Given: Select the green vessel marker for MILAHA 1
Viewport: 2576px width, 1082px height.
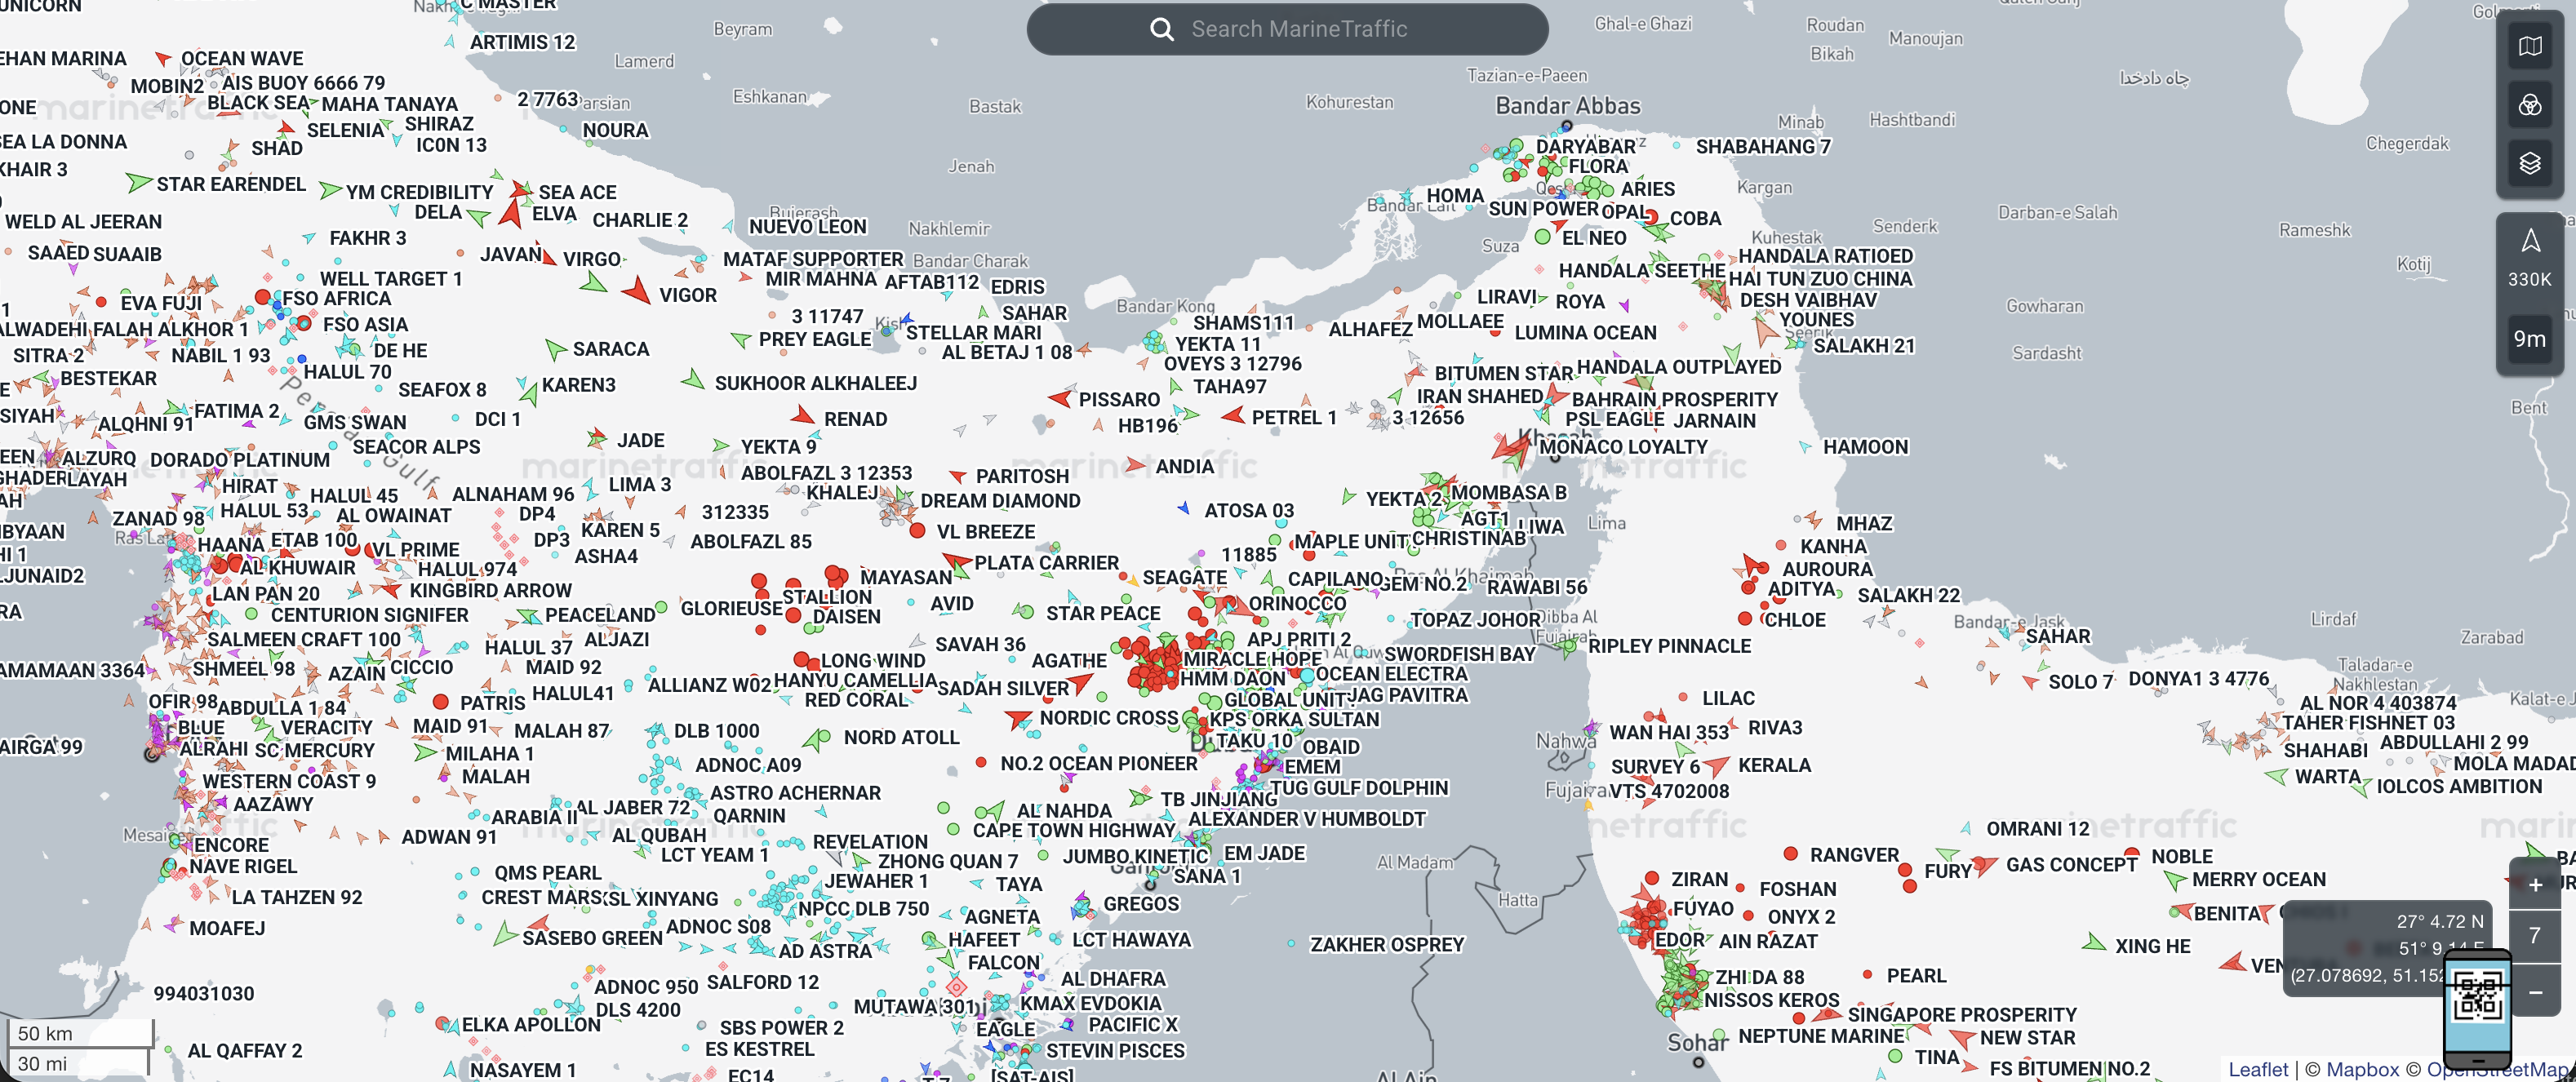Looking at the screenshot, I should (x=425, y=752).
